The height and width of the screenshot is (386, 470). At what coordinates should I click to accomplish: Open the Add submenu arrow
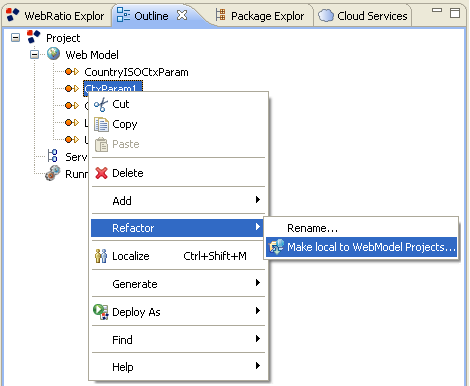(258, 200)
